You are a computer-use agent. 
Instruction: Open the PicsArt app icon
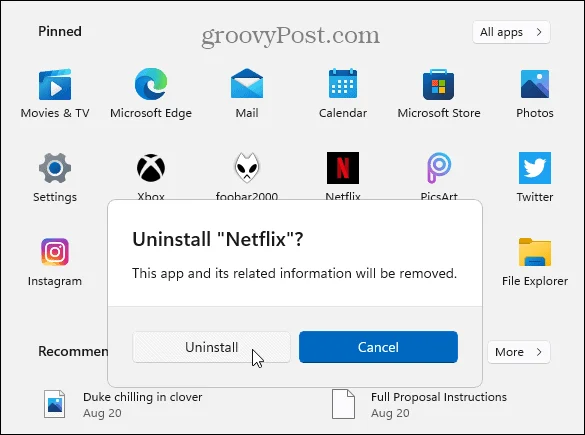click(x=439, y=168)
